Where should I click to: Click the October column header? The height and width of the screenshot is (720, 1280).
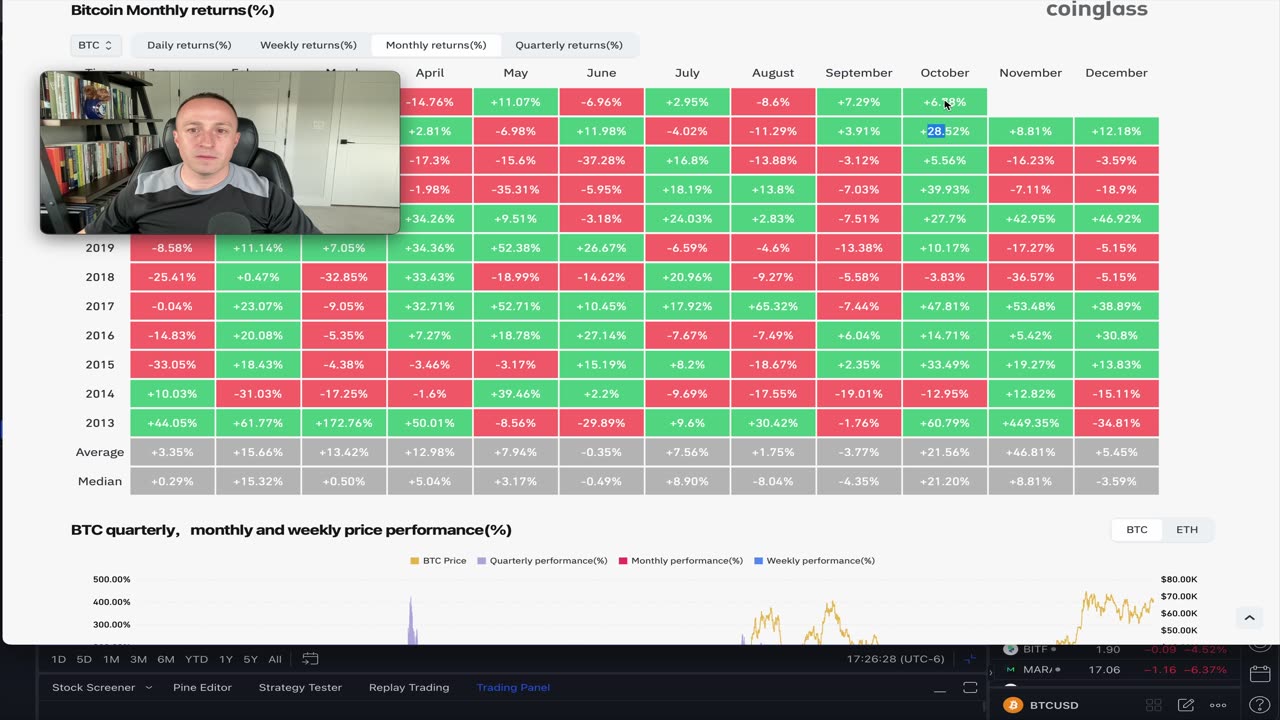(x=945, y=73)
